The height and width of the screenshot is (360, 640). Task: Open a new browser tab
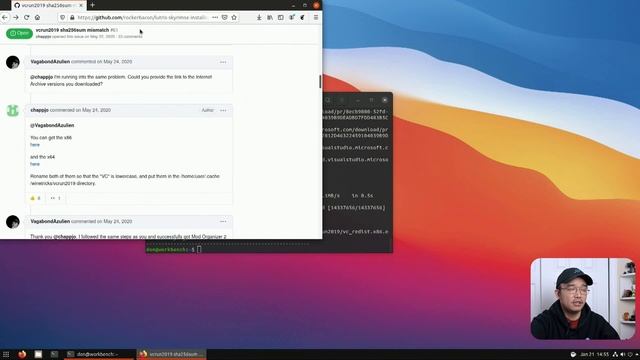(93, 5)
